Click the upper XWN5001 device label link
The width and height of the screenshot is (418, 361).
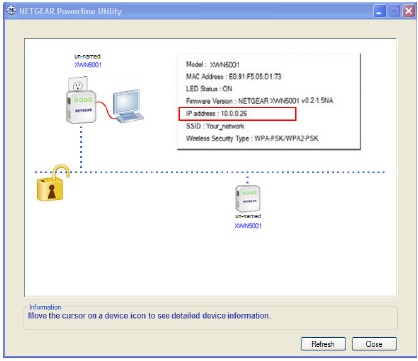pos(88,65)
